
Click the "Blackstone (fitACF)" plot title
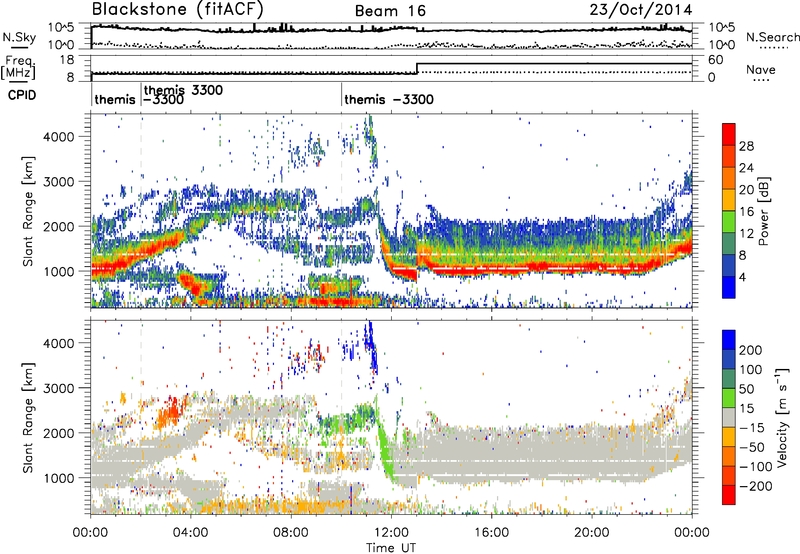click(177, 9)
